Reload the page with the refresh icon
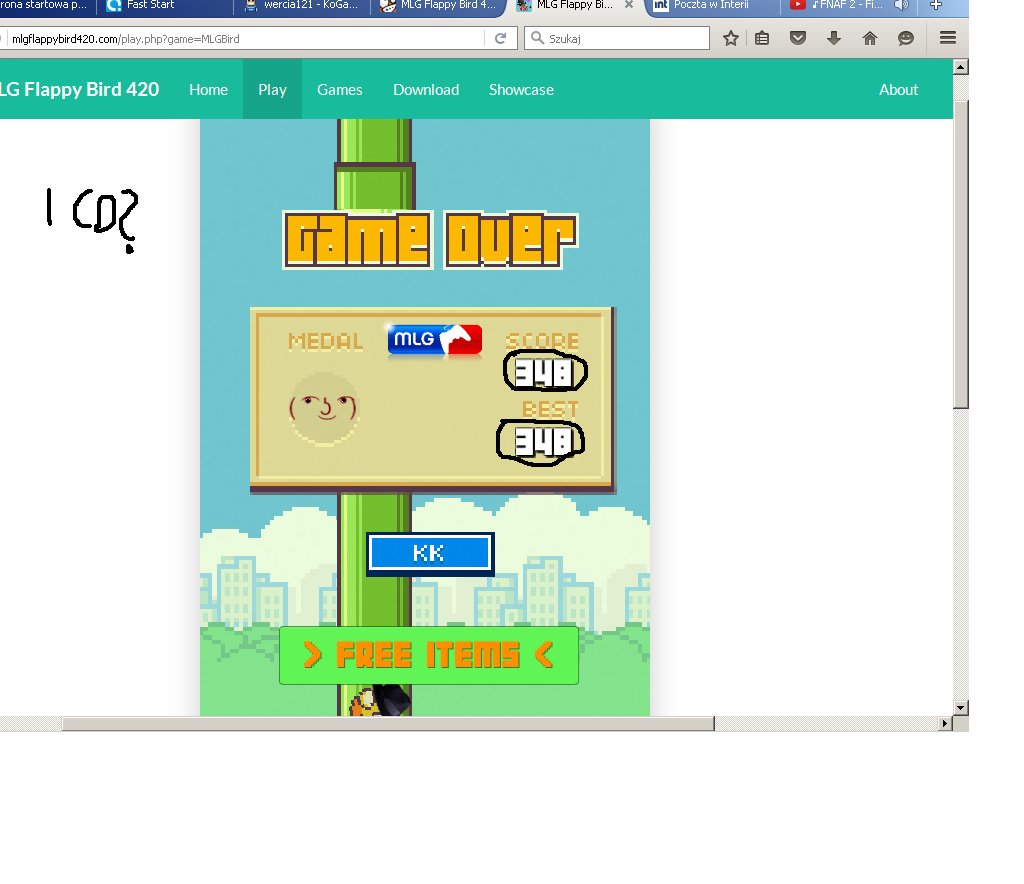Screen dimensions: 1024x884 [499, 39]
